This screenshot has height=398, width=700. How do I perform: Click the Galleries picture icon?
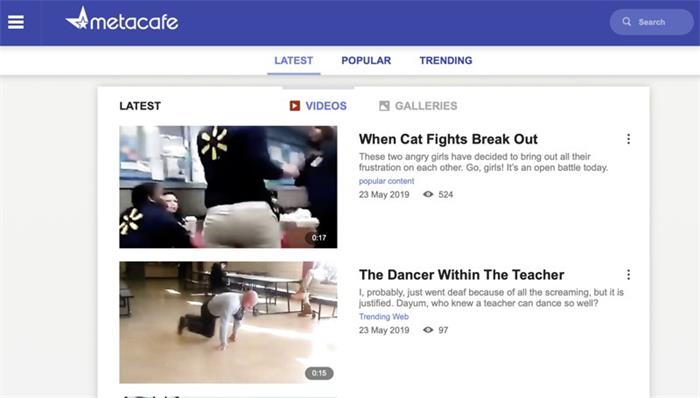coord(384,106)
